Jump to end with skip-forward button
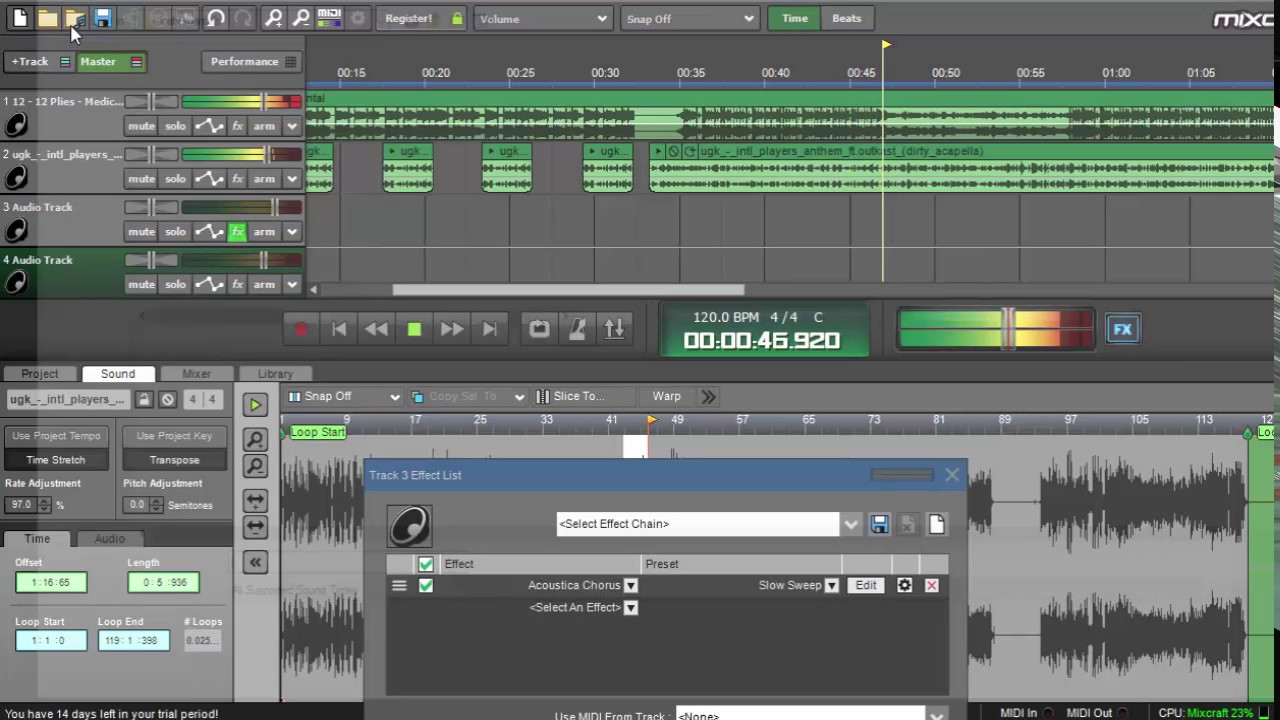 489,329
